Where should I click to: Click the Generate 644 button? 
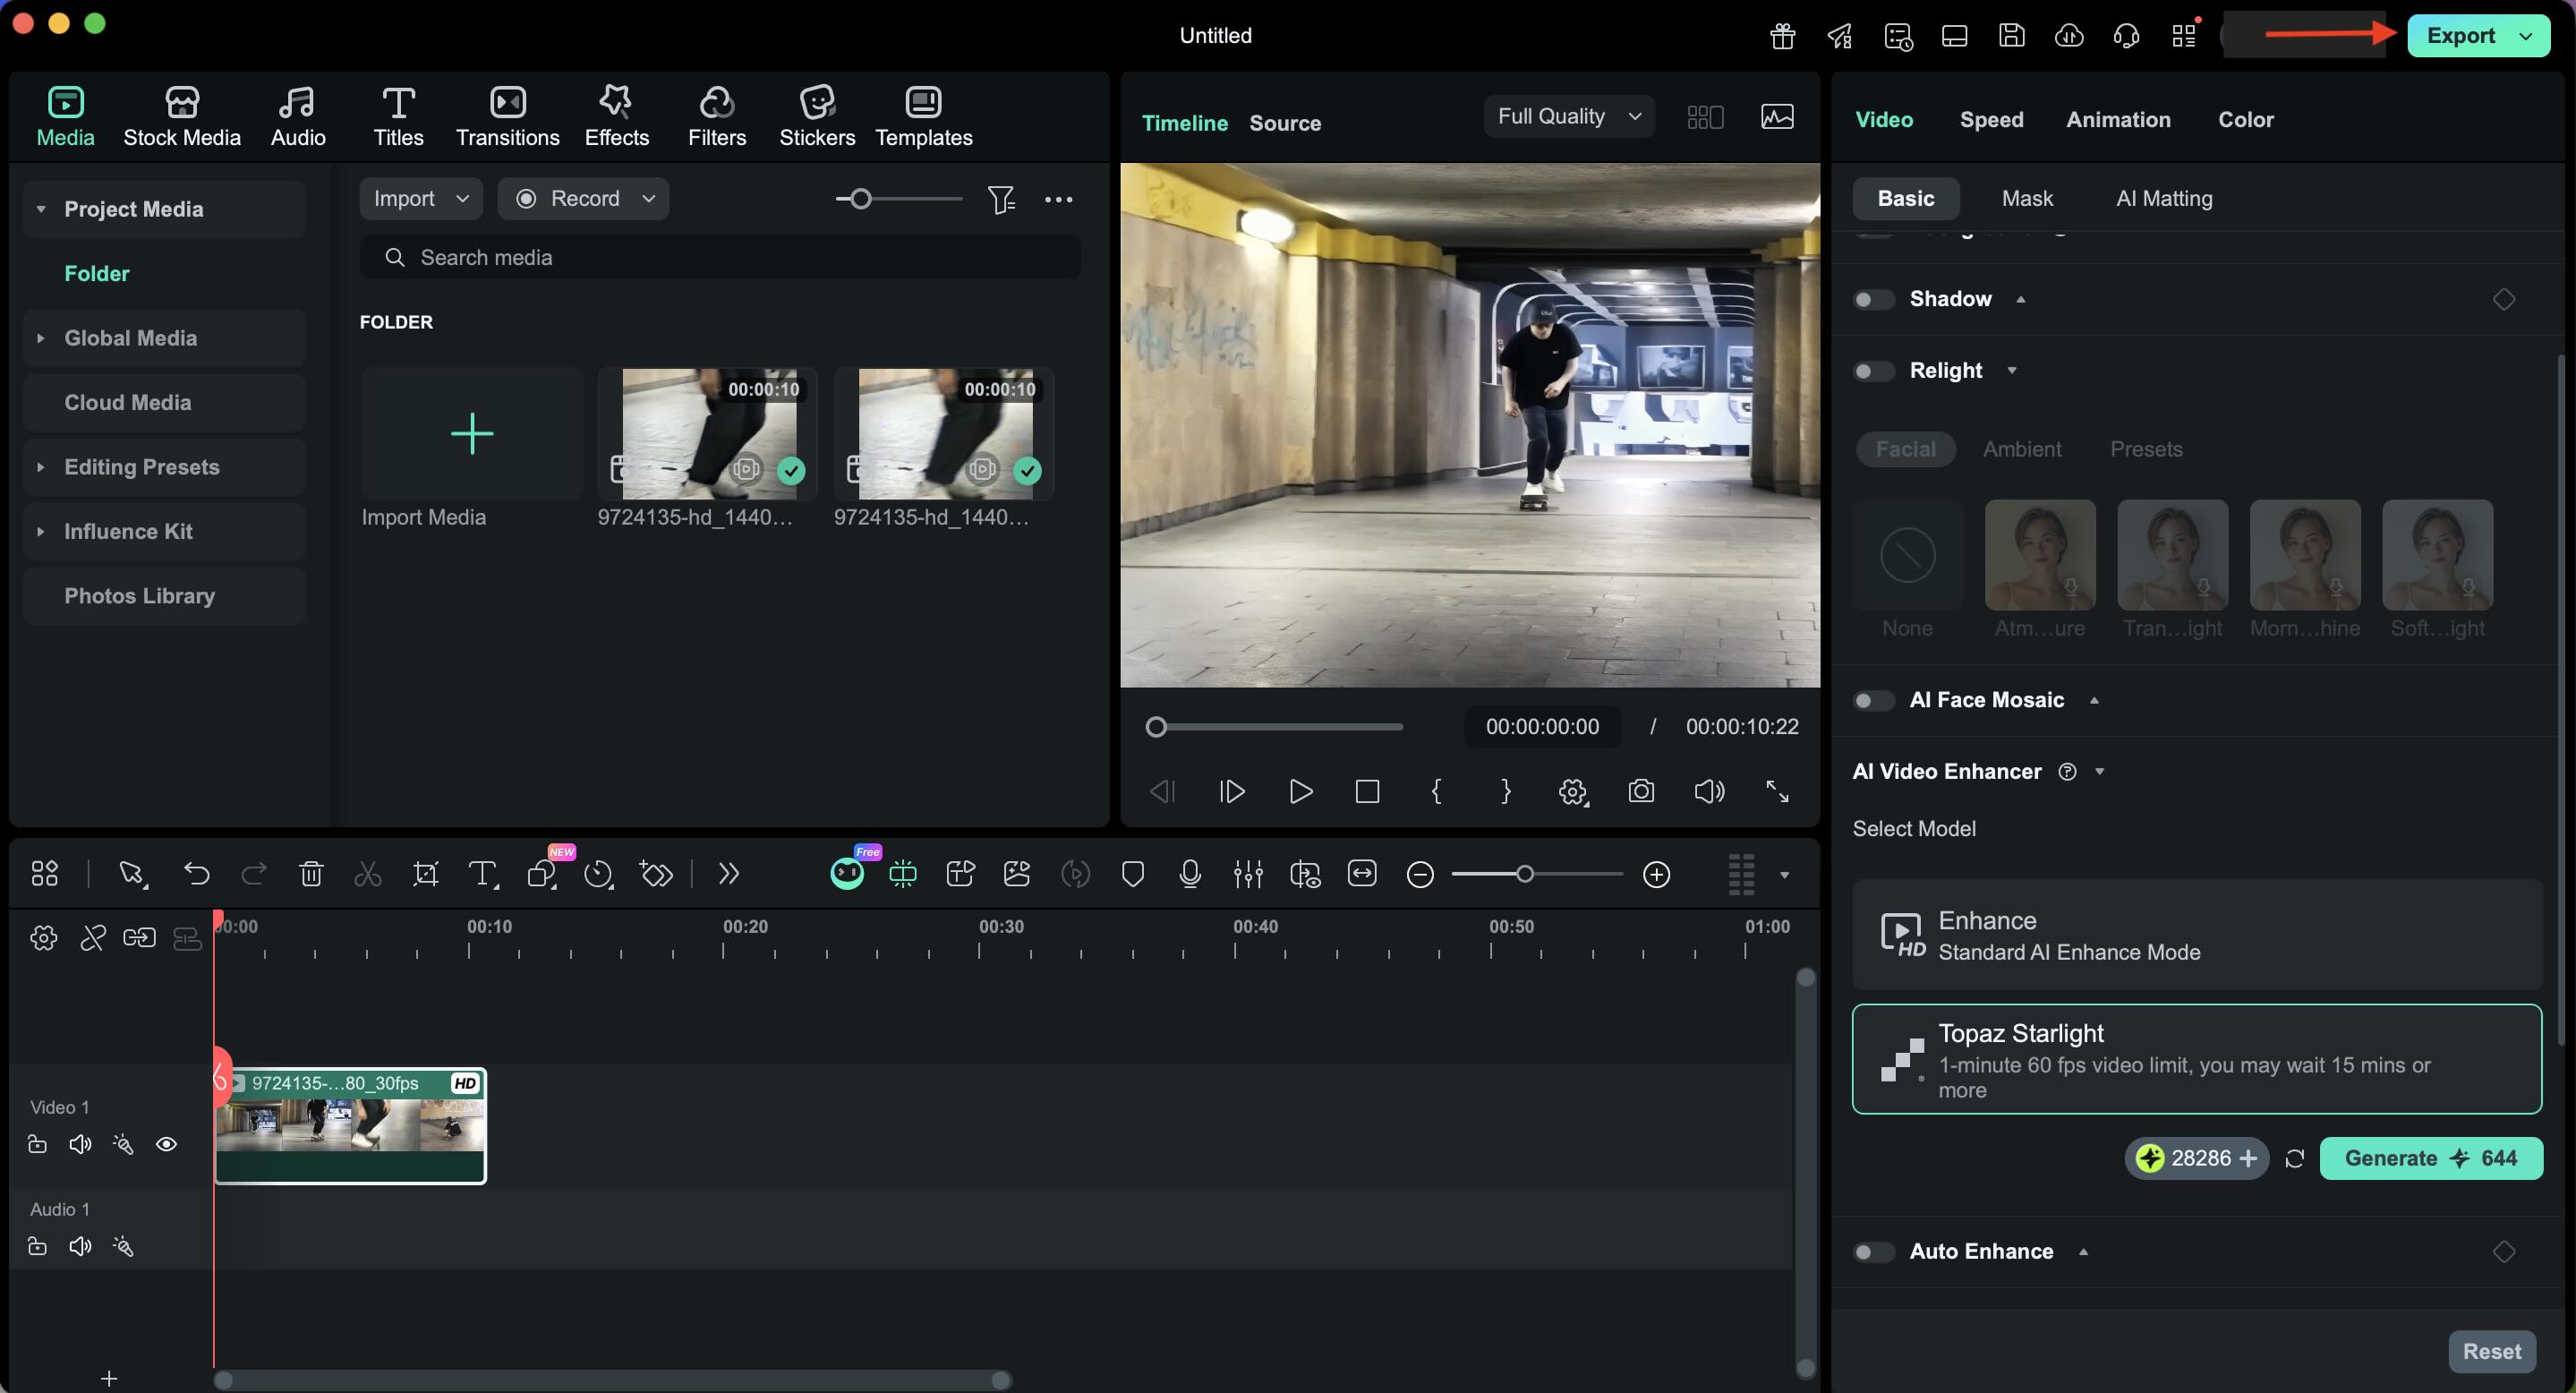pos(2429,1158)
